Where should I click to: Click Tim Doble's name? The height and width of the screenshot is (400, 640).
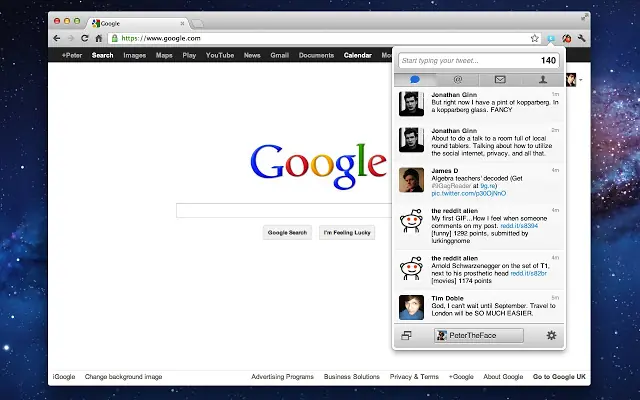pos(447,298)
